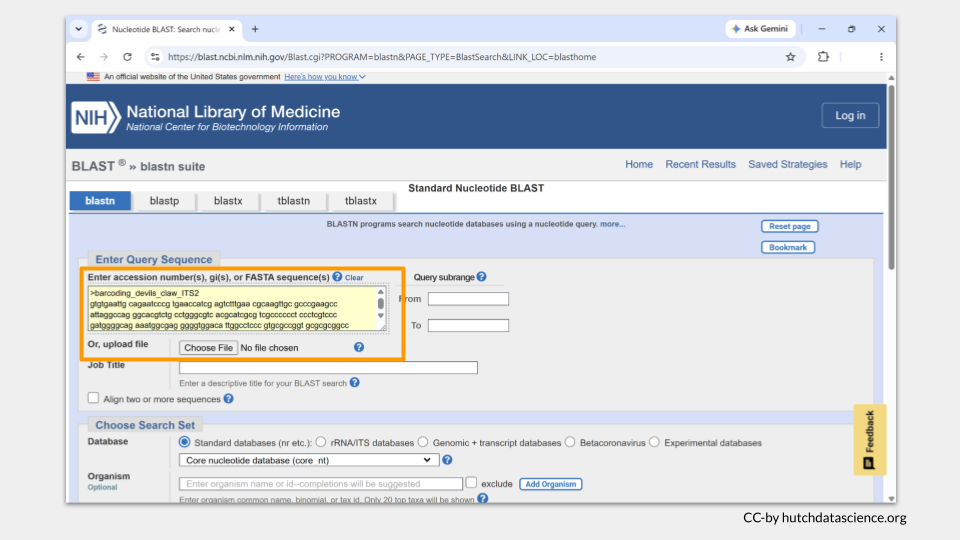Click the organism name input field
The image size is (960, 540).
point(321,484)
